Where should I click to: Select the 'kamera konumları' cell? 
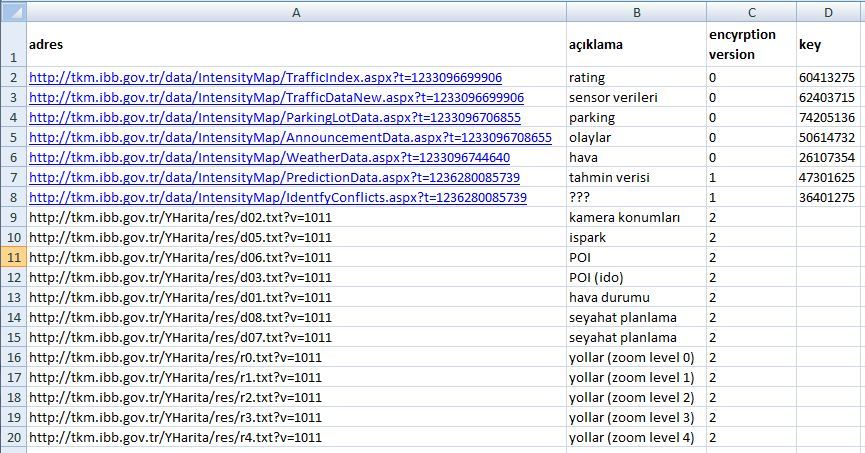[637, 217]
